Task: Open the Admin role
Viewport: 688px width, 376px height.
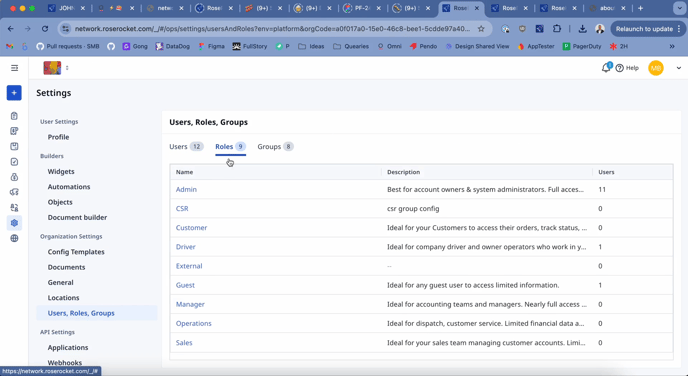Action: point(186,190)
